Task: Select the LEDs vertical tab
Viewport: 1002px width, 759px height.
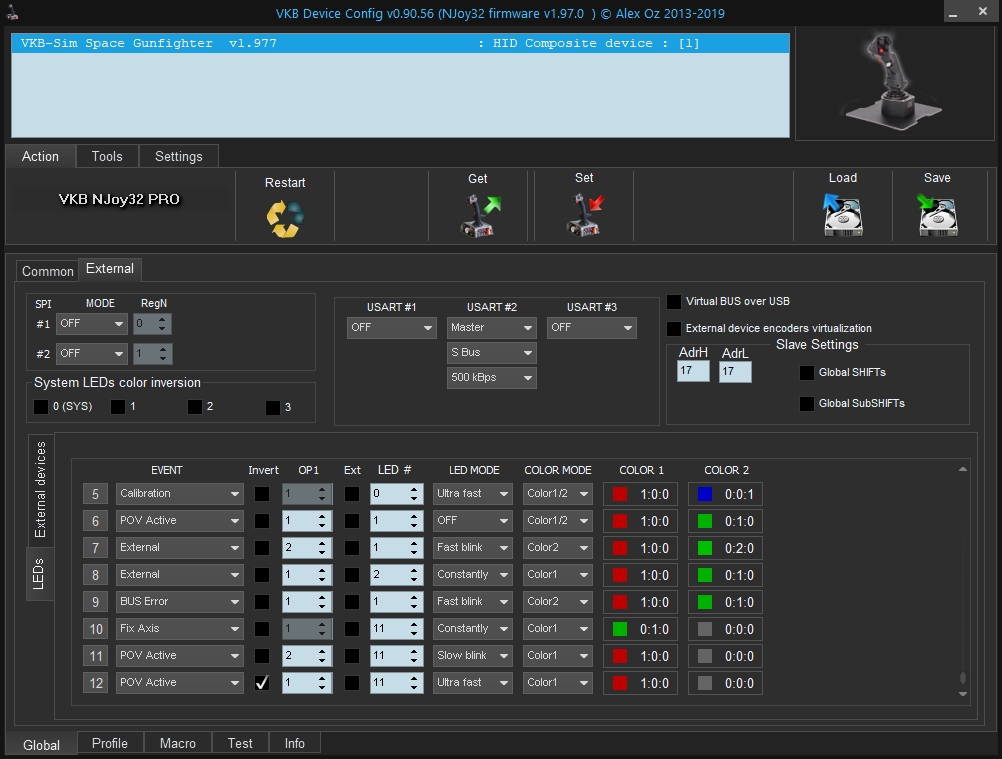Action: 39,574
